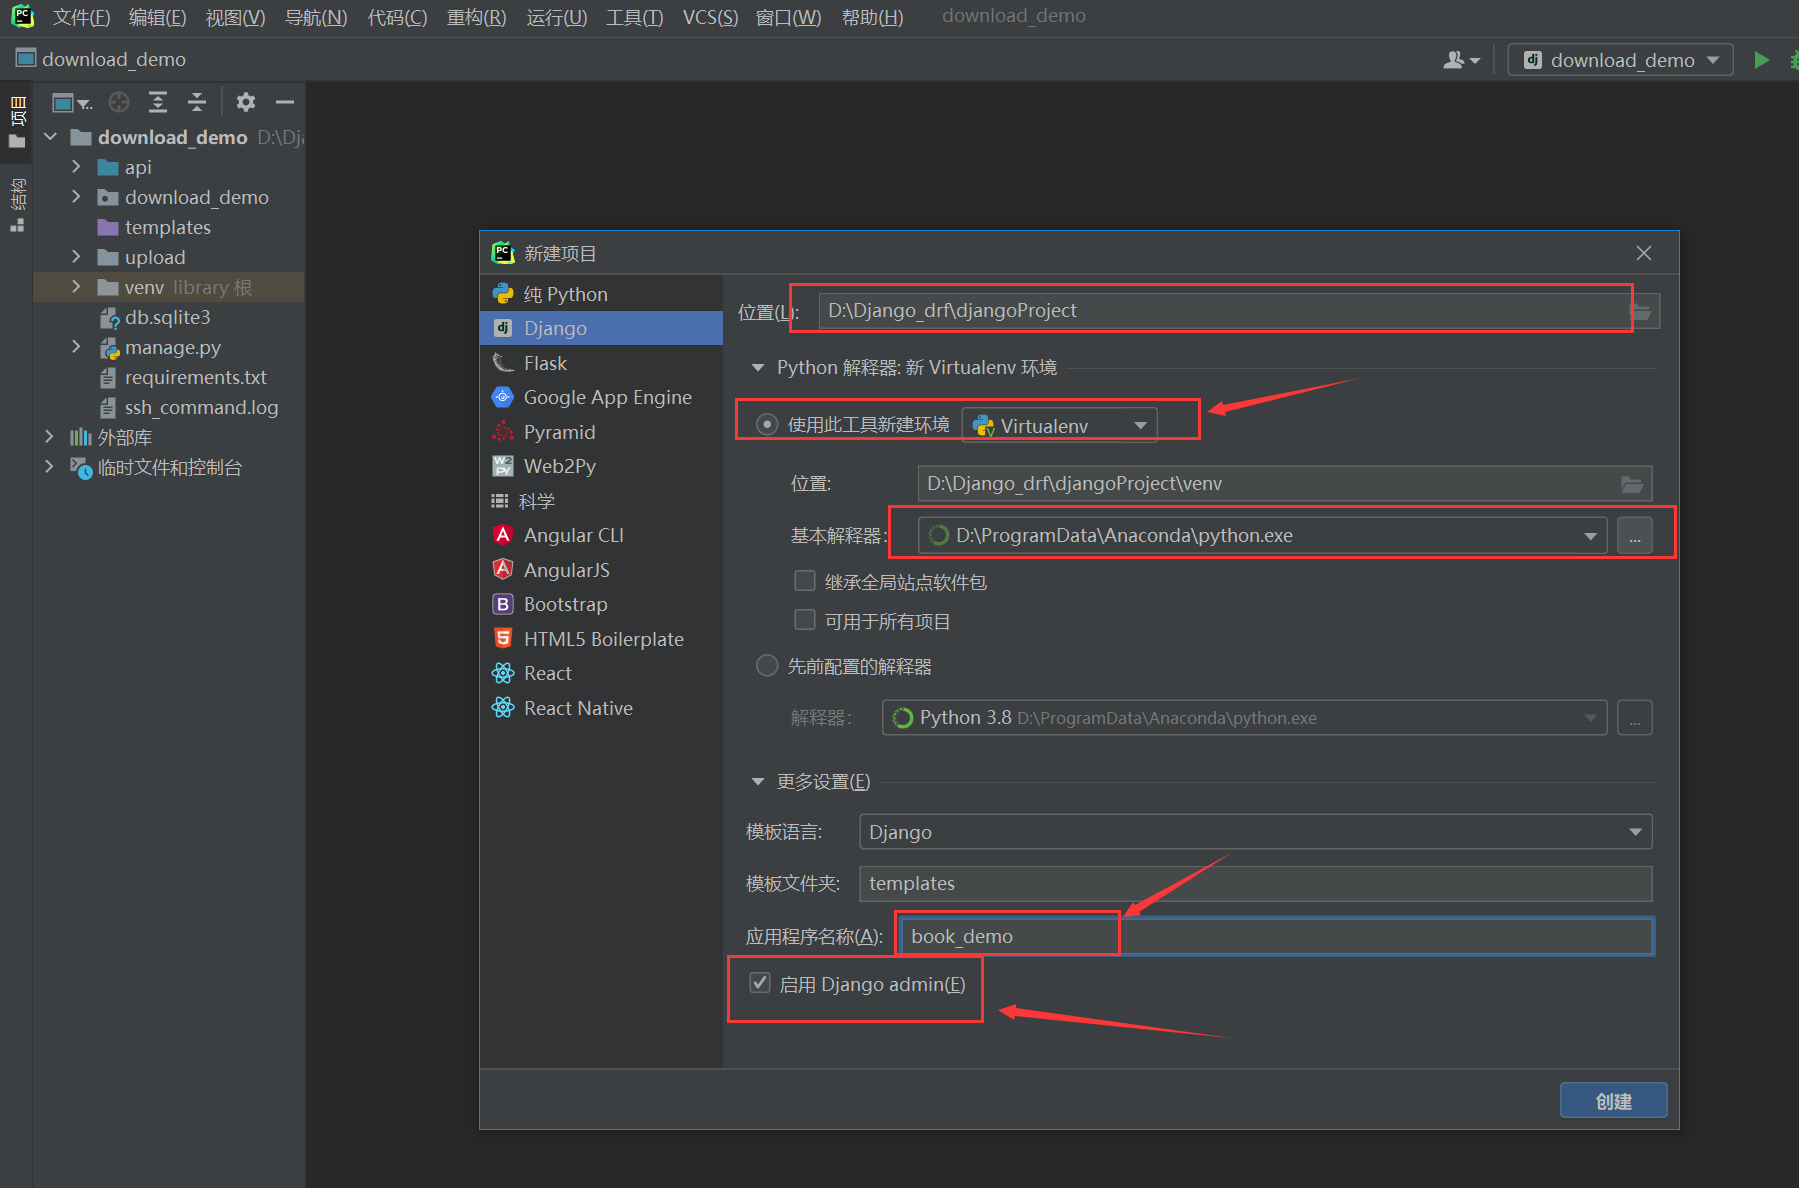Open 导航(N) menu
Screen dimensions: 1799x1188
tap(316, 17)
